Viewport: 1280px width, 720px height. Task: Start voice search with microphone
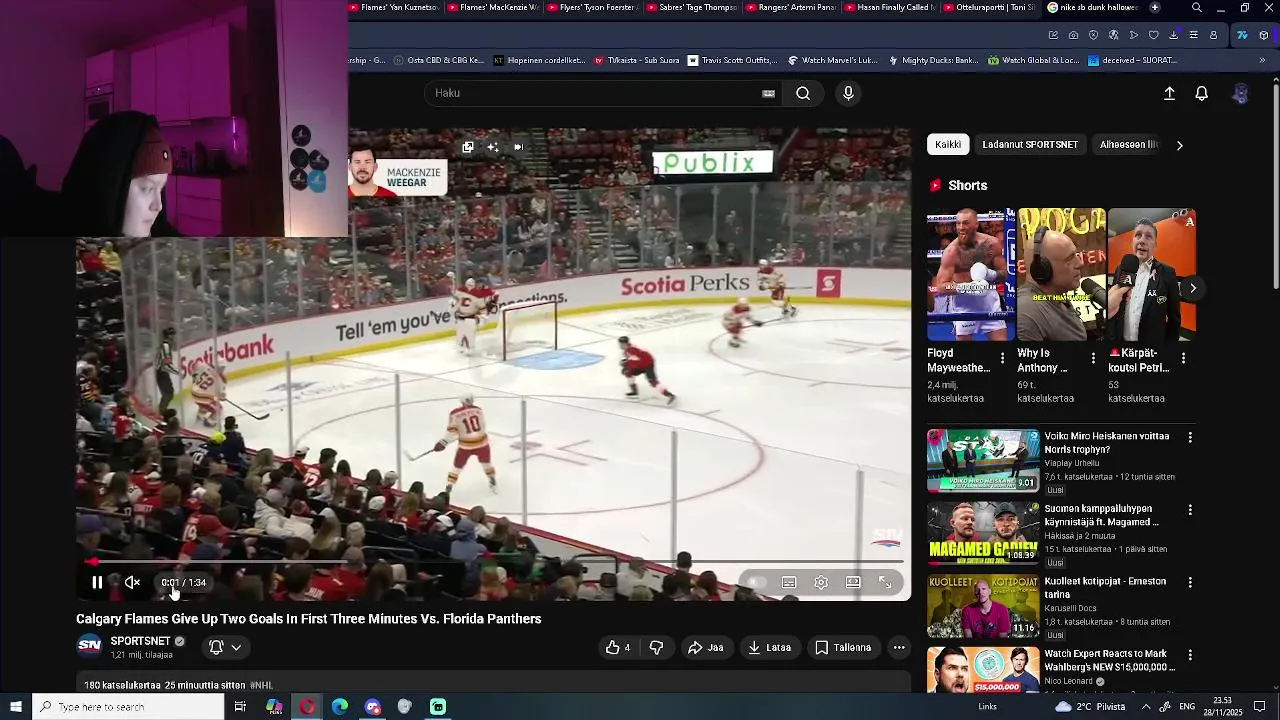click(848, 93)
